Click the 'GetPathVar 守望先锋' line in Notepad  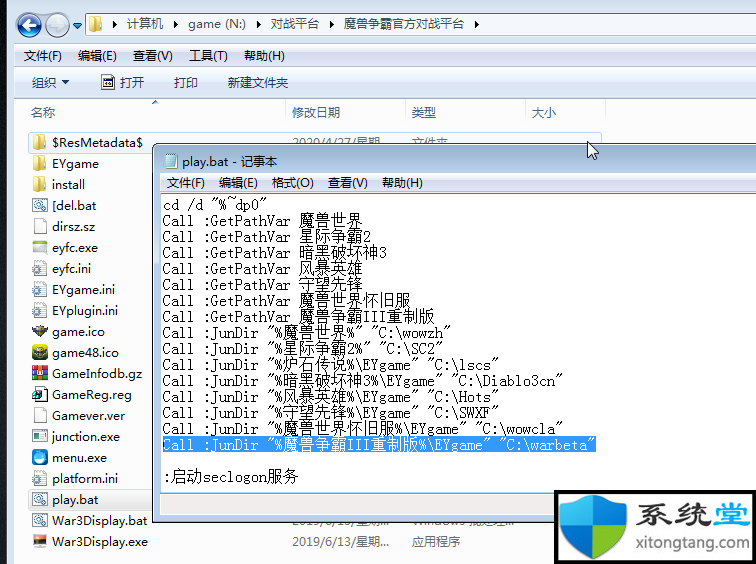(x=262, y=285)
